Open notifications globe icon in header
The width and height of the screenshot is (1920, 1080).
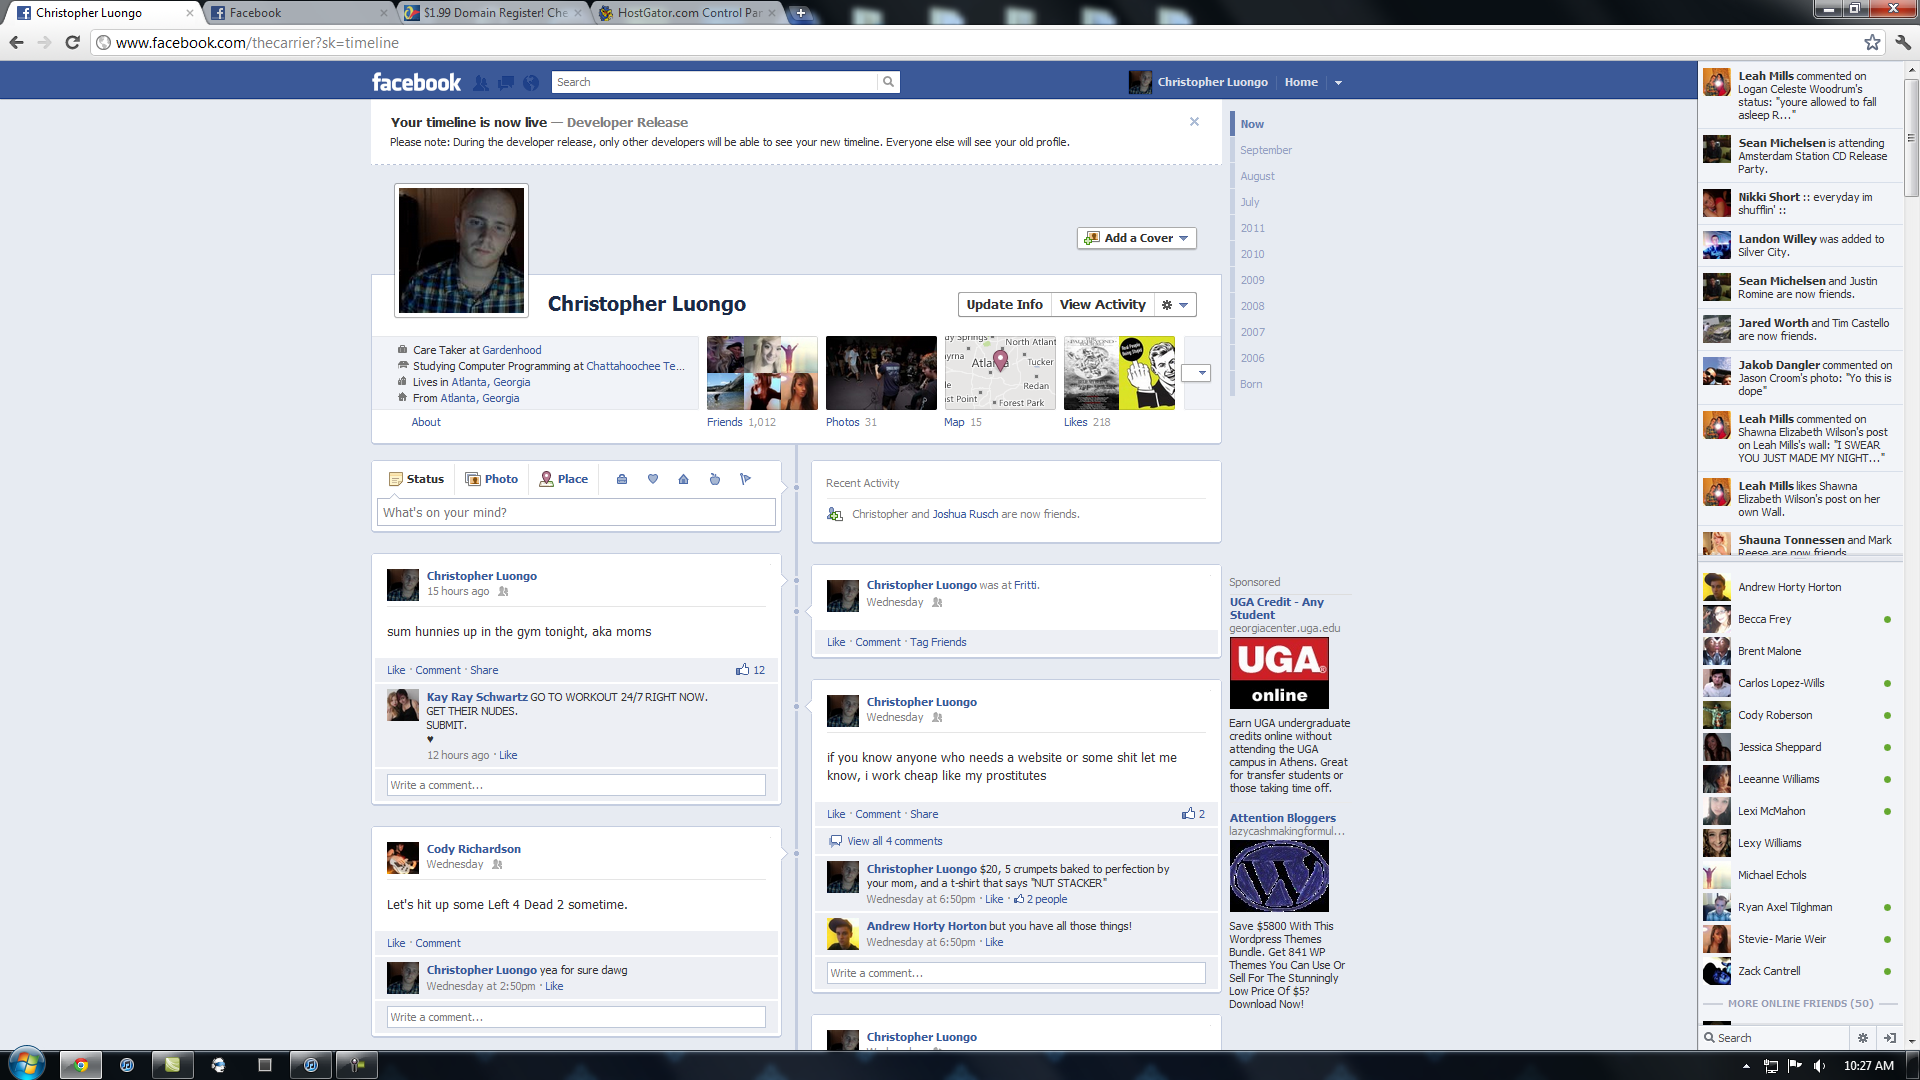[531, 83]
